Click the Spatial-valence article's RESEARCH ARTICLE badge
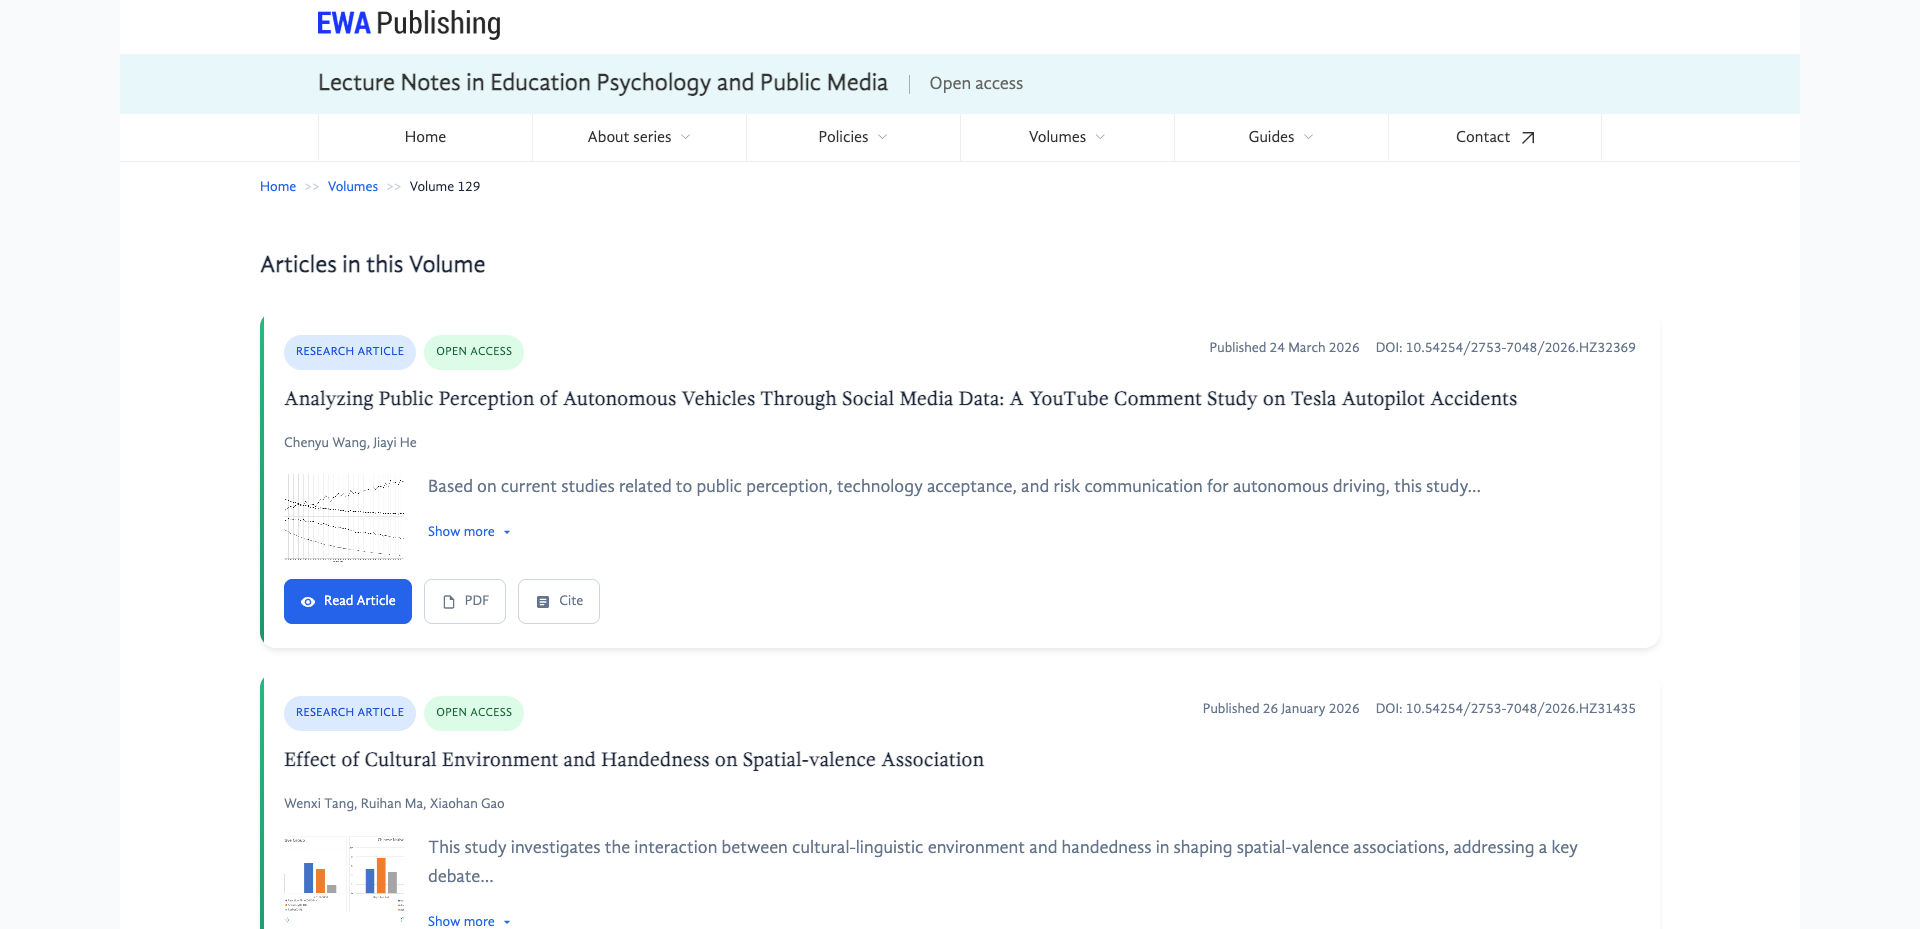This screenshot has height=929, width=1920. click(x=350, y=713)
